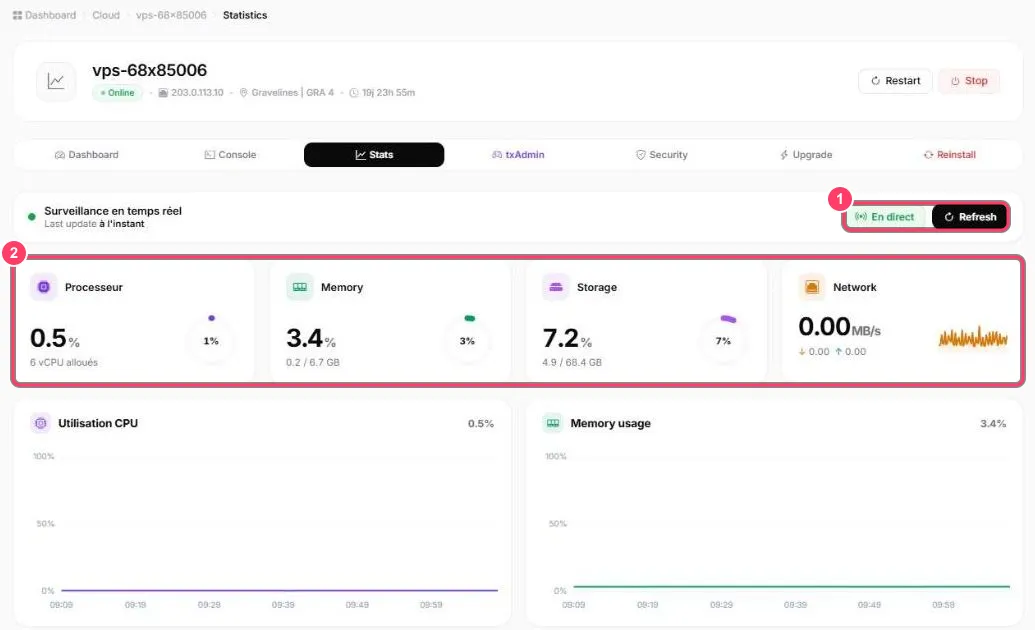Click the 19j 23h 55m uptime text
1035x630 pixels.
tap(388, 92)
